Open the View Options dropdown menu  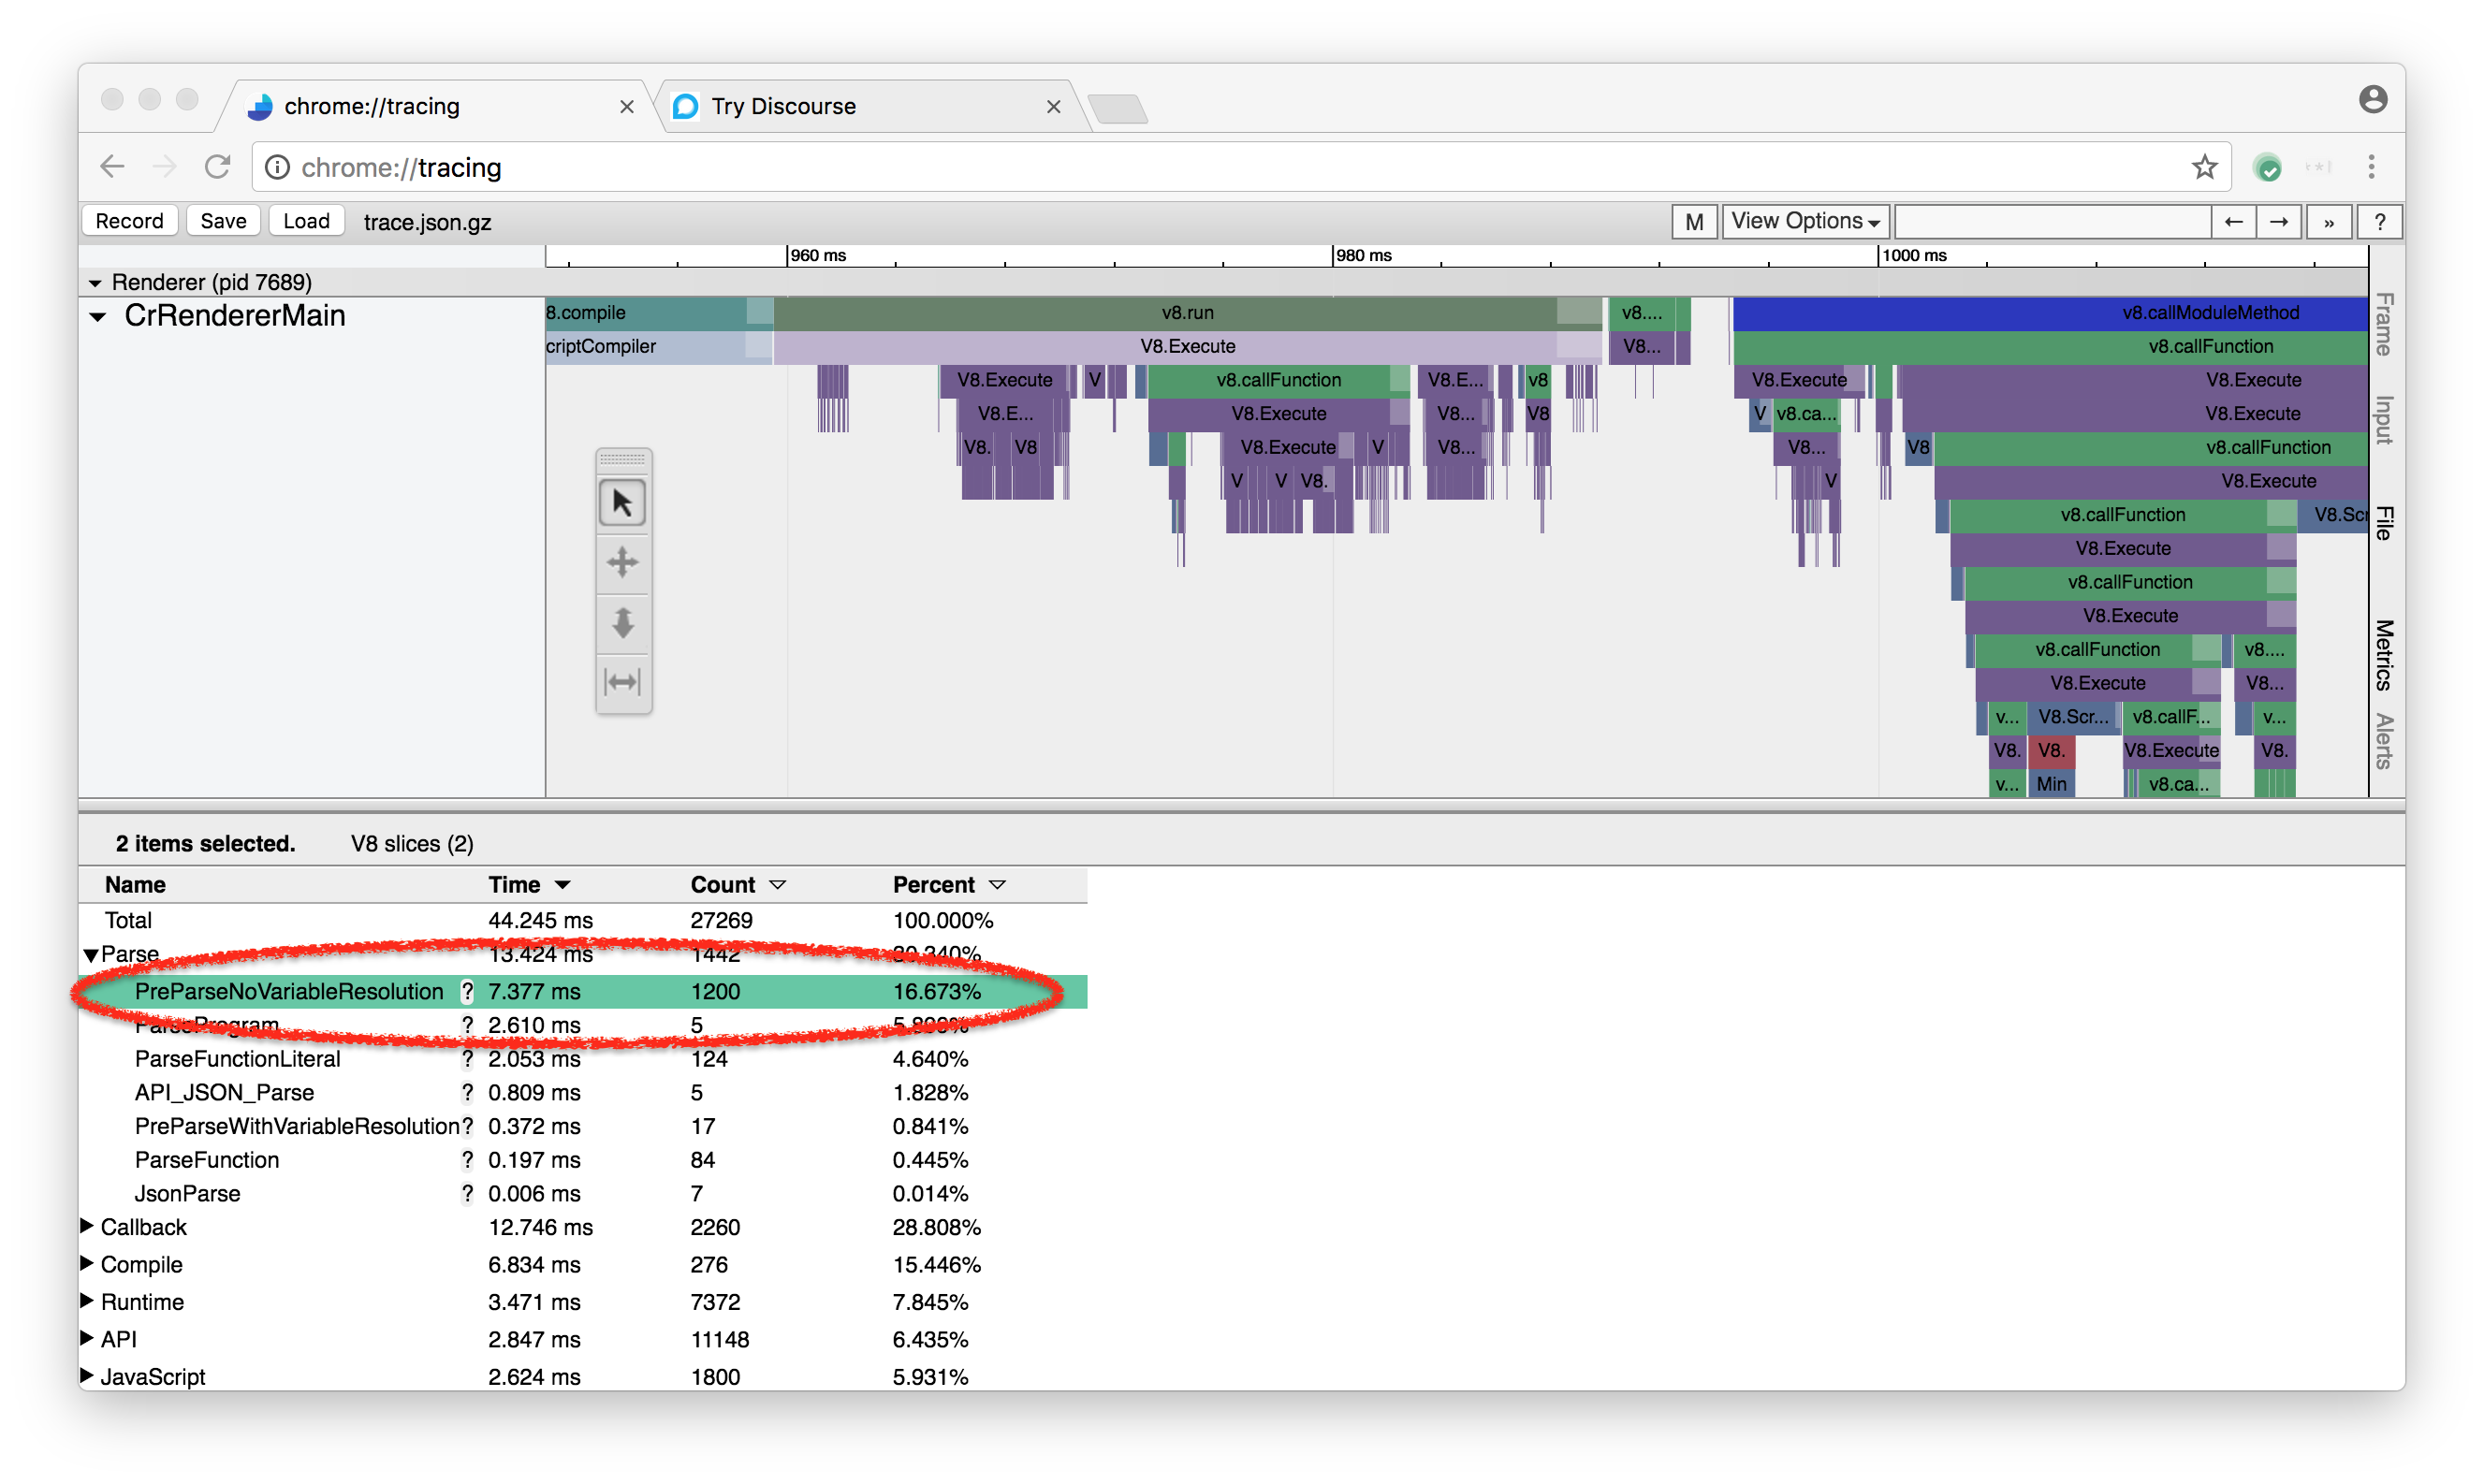pyautogui.click(x=1800, y=221)
